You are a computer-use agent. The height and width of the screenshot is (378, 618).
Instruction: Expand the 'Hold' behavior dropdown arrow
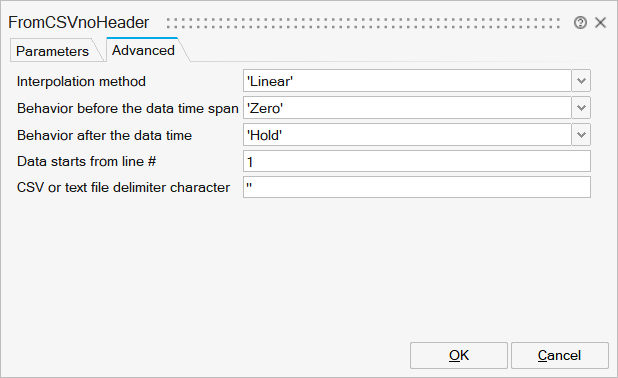[x=581, y=135]
